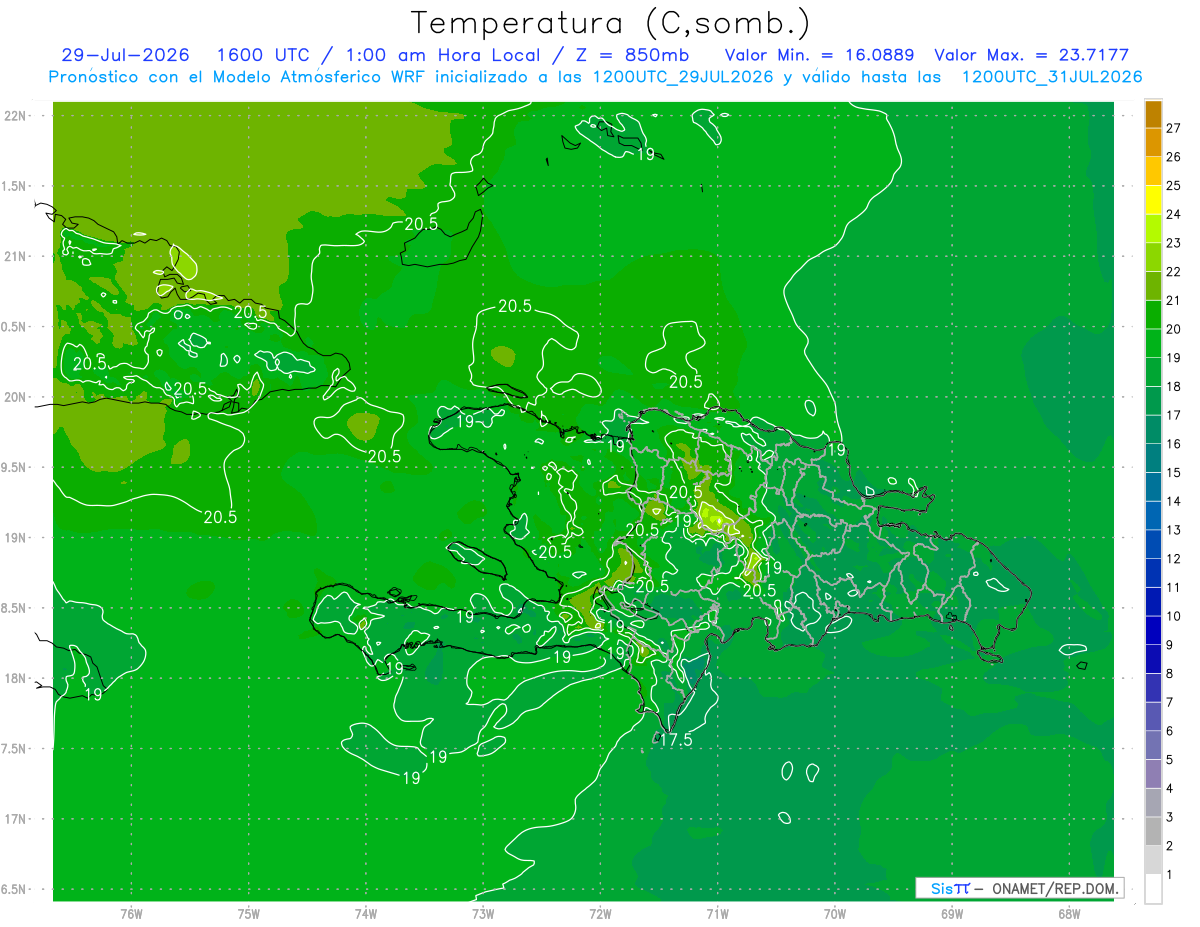Click the '74W' longitude axis label
Viewport: 1200px width, 927px height.
(x=366, y=913)
